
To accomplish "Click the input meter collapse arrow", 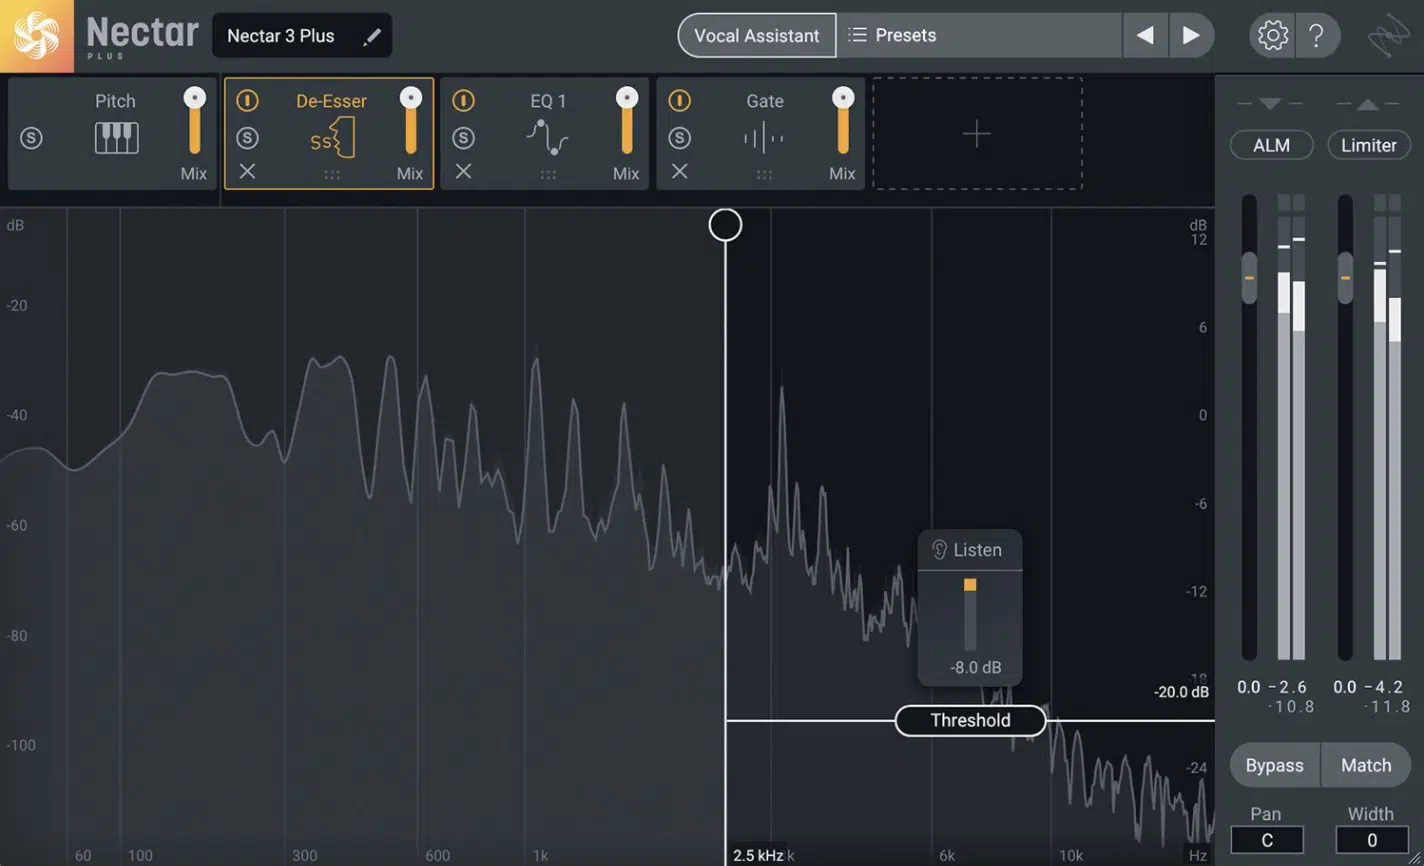I will [x=1270, y=104].
